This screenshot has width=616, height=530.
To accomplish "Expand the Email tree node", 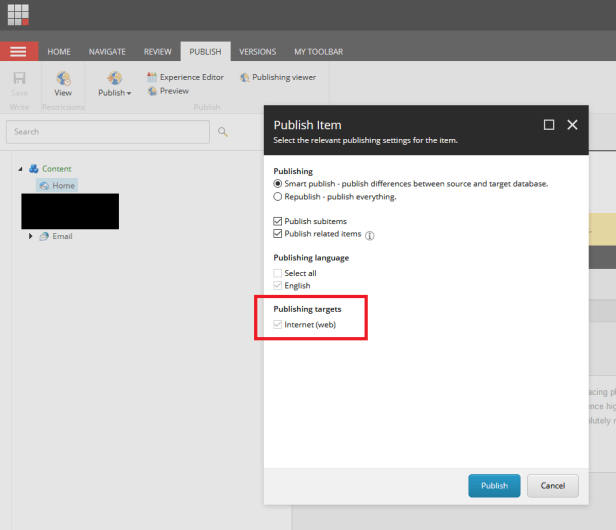I will point(31,236).
